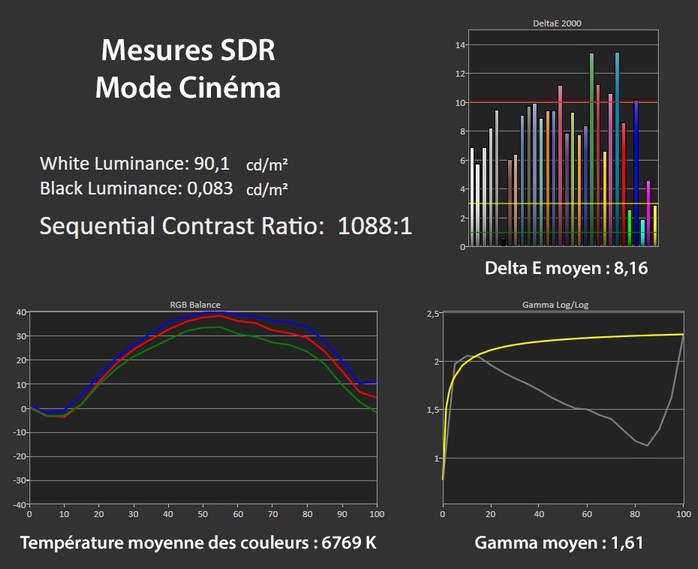This screenshot has width=698, height=569.
Task: Click the "Mesures SDR" heading
Action: [188, 50]
